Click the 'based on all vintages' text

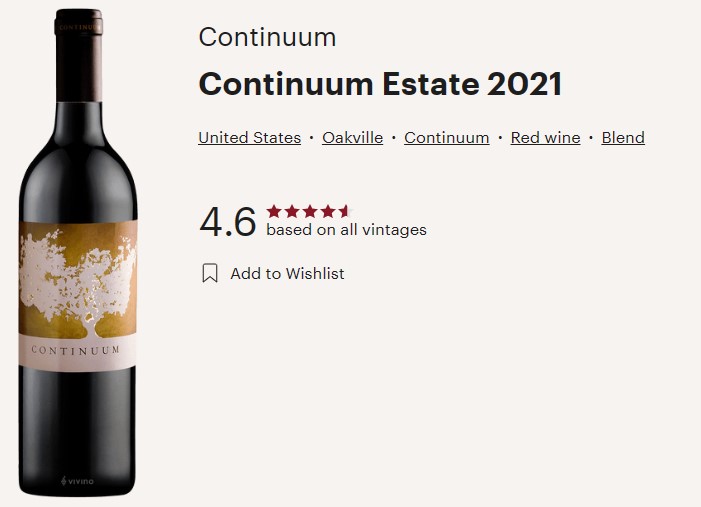[346, 230]
